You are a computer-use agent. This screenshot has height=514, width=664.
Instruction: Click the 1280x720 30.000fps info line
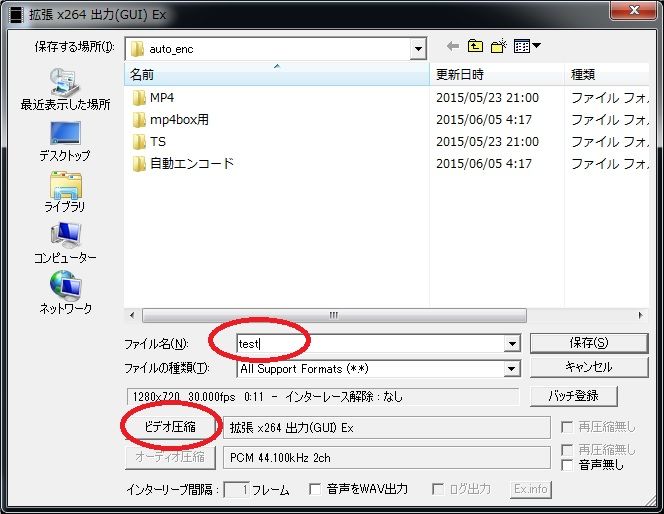tap(323, 397)
